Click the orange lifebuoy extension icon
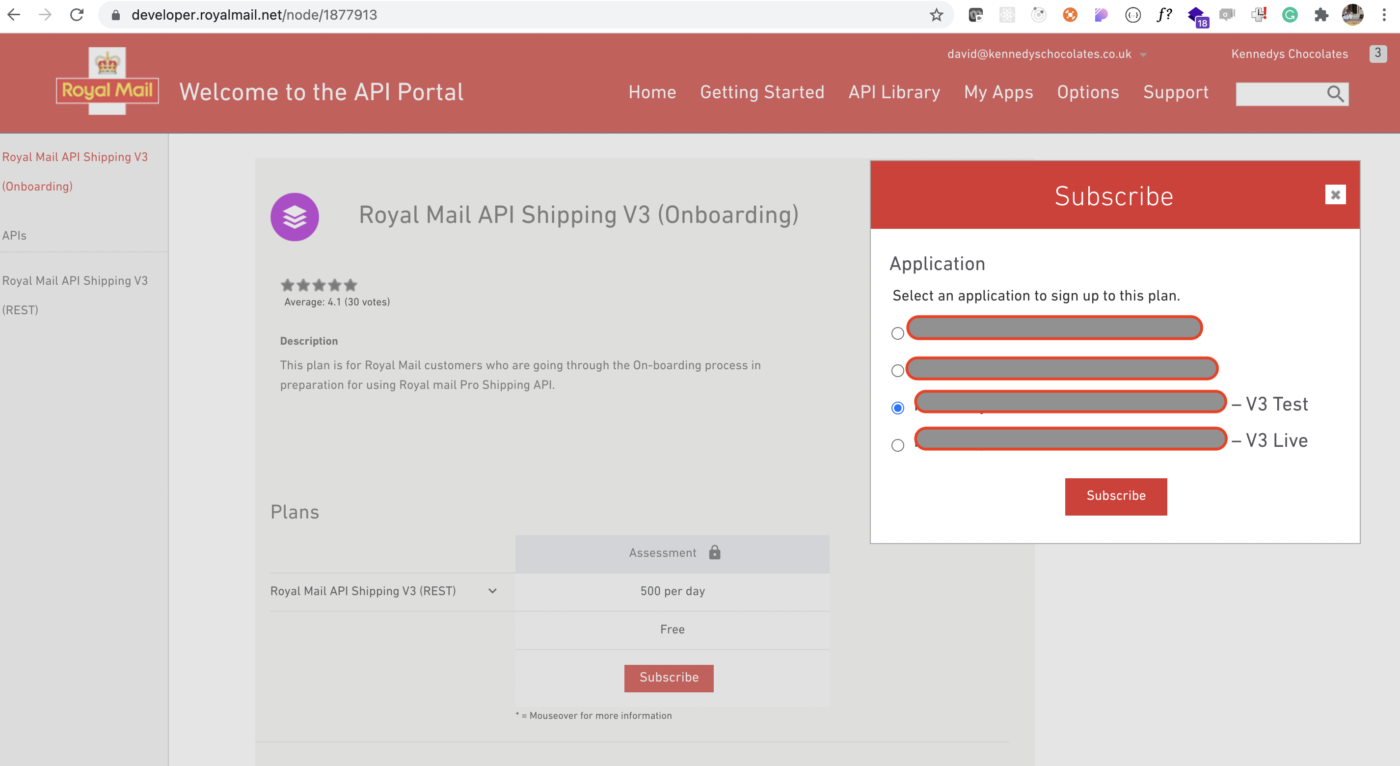Image resolution: width=1400 pixels, height=766 pixels. [x=1070, y=15]
